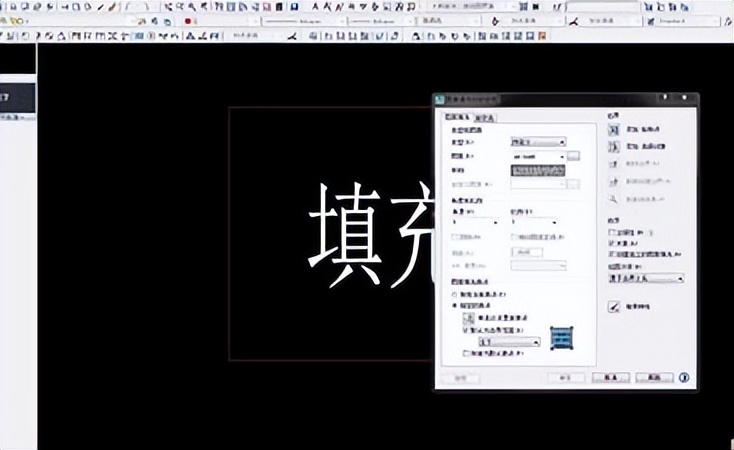Click the hatch pattern sample swatch
This screenshot has width=734, height=450.
click(x=538, y=170)
